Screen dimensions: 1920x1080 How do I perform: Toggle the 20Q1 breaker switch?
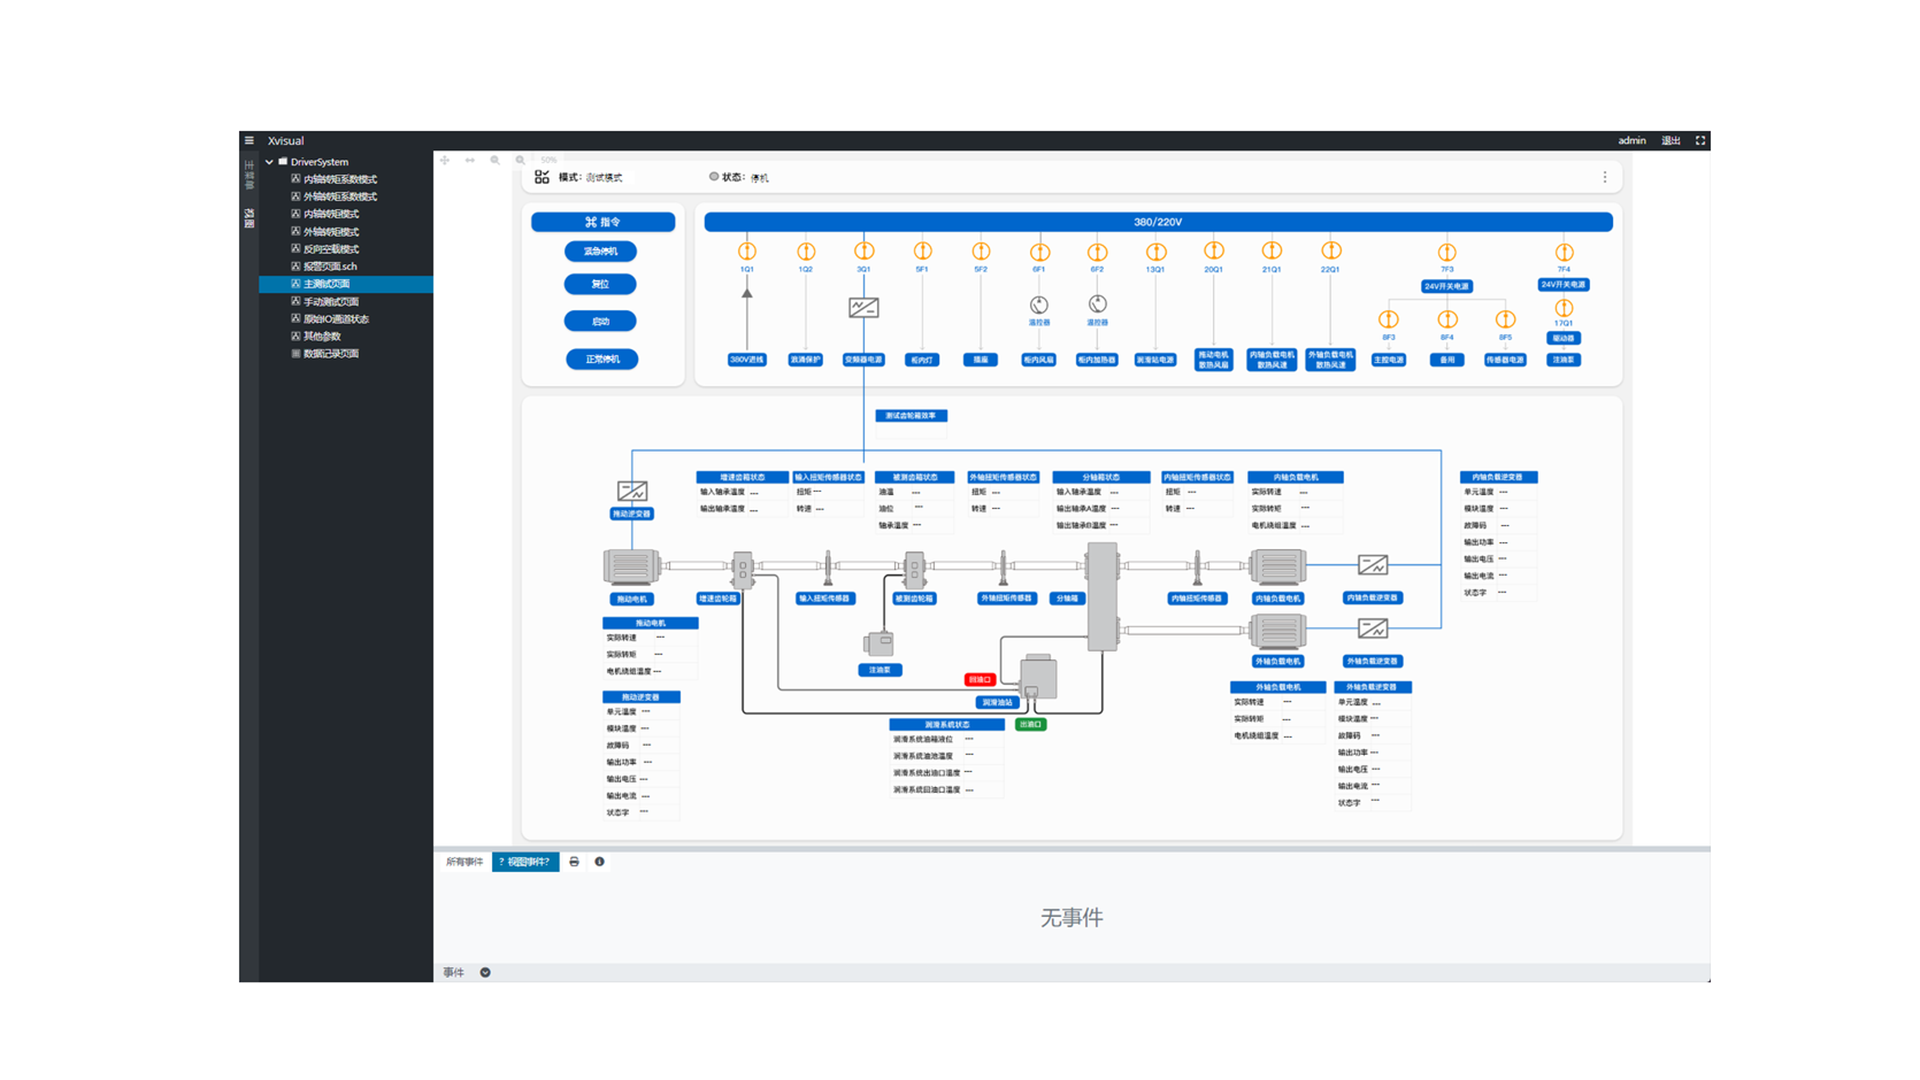click(x=1214, y=251)
